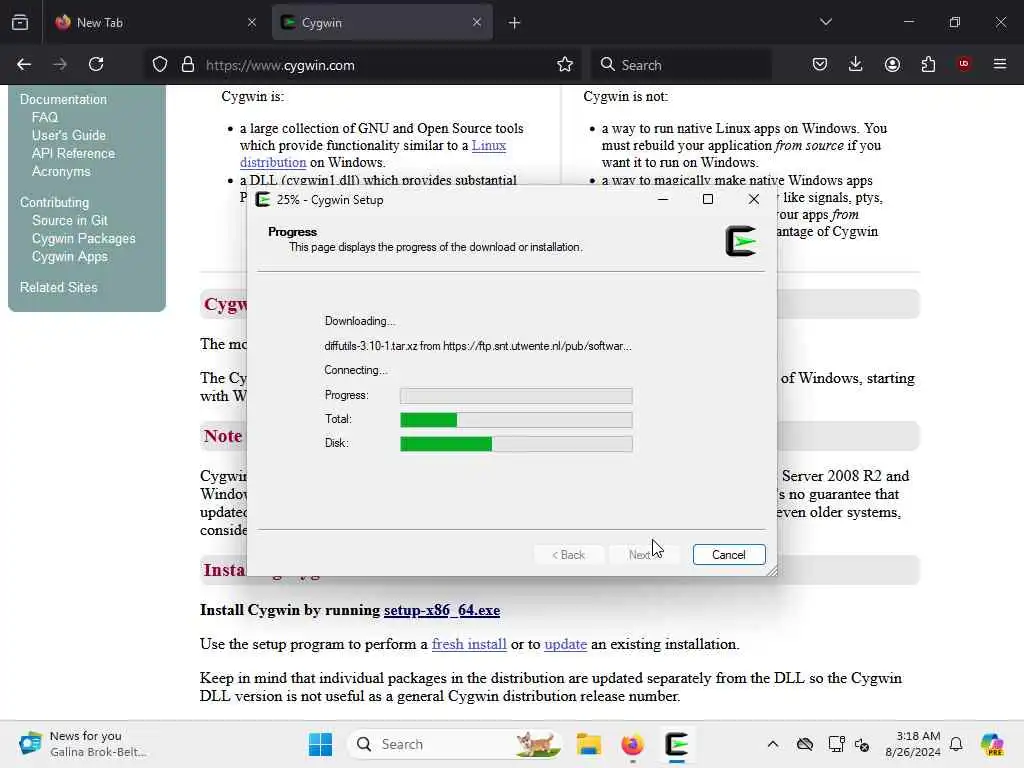This screenshot has height=768, width=1024.
Task: Bookmark this page with star icon
Action: [x=565, y=65]
